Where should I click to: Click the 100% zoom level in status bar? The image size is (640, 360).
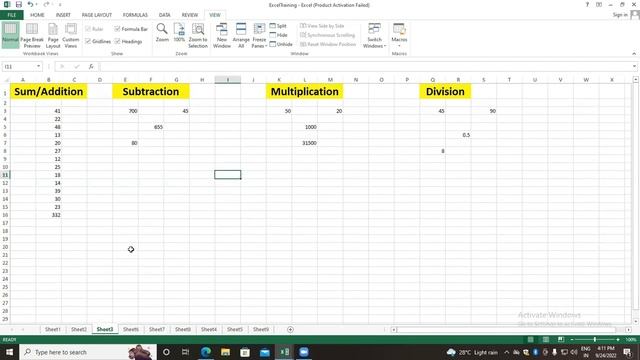[x=631, y=340]
